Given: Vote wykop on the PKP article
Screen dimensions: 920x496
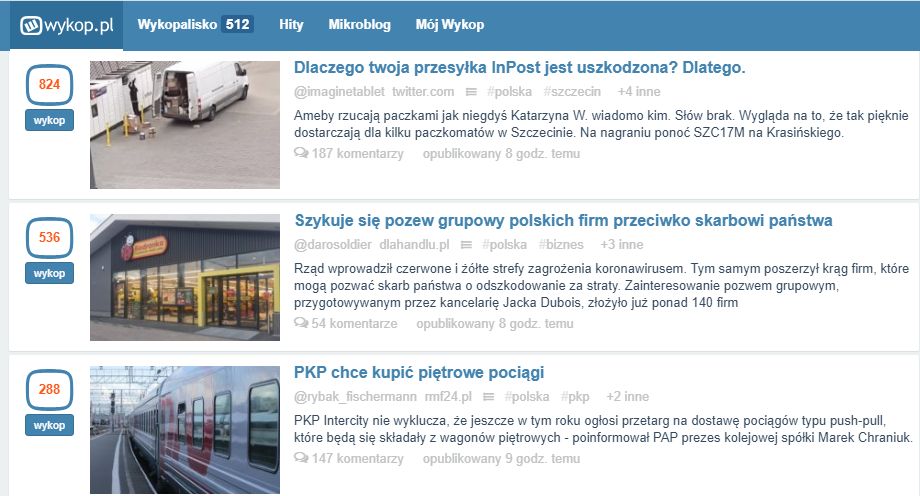Looking at the screenshot, I should [x=49, y=425].
